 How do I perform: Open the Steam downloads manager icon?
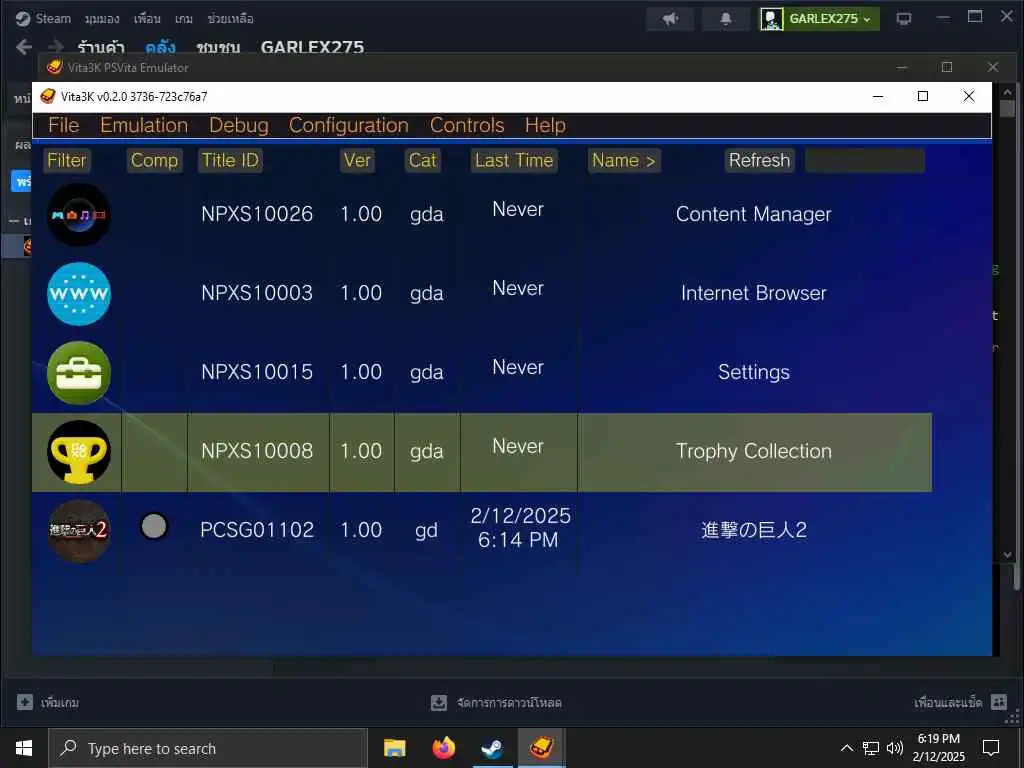click(439, 703)
